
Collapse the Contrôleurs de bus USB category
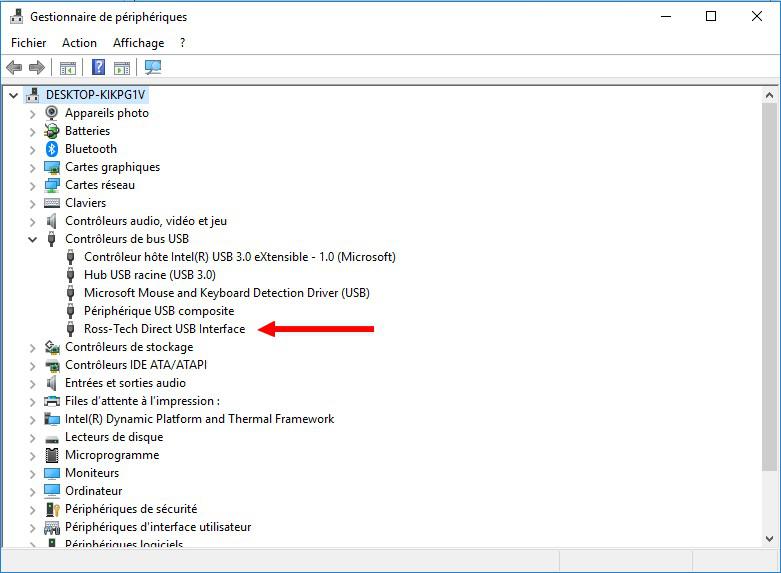tap(32, 239)
